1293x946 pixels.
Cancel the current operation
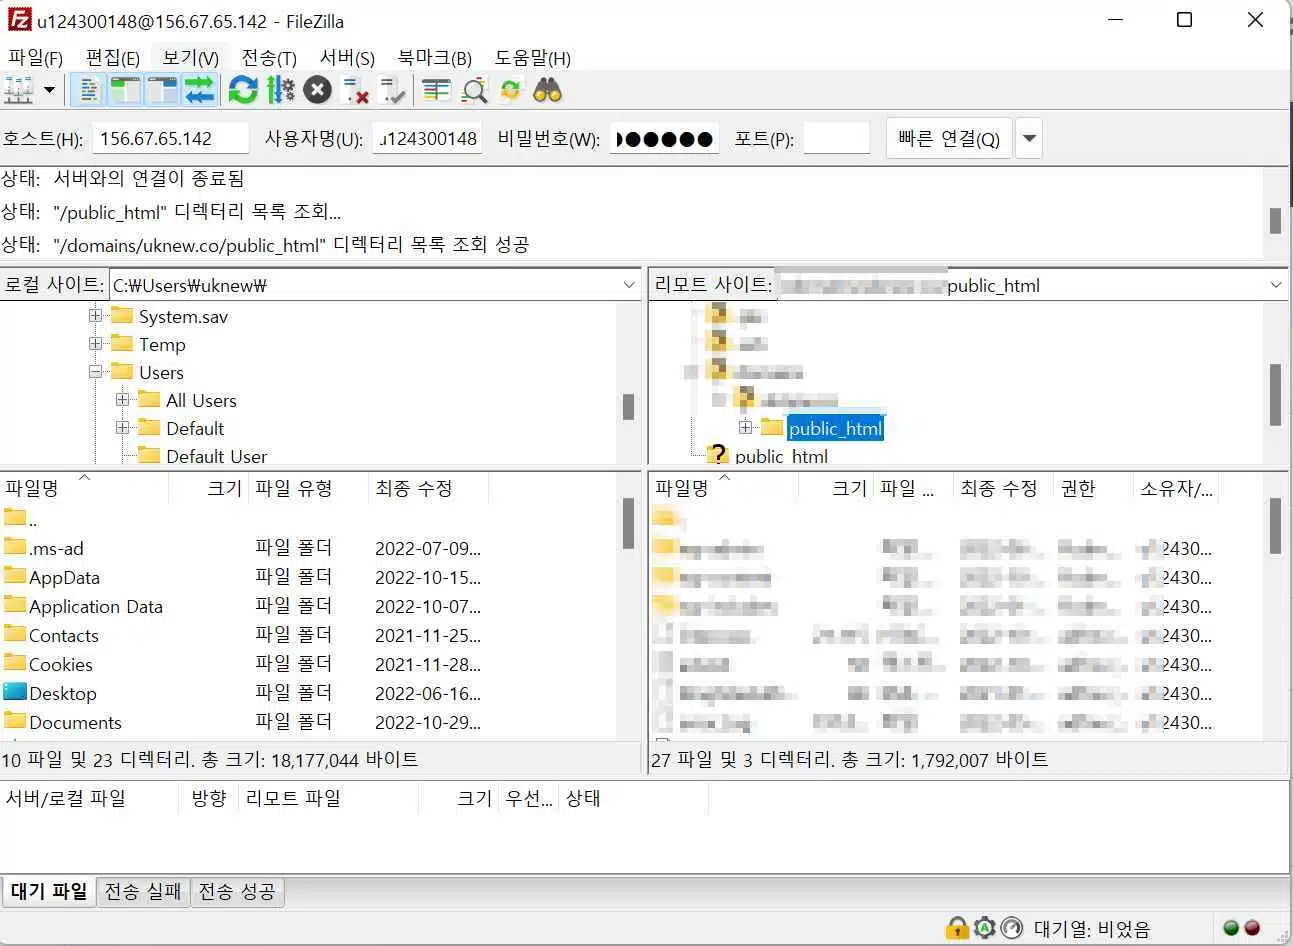point(317,91)
